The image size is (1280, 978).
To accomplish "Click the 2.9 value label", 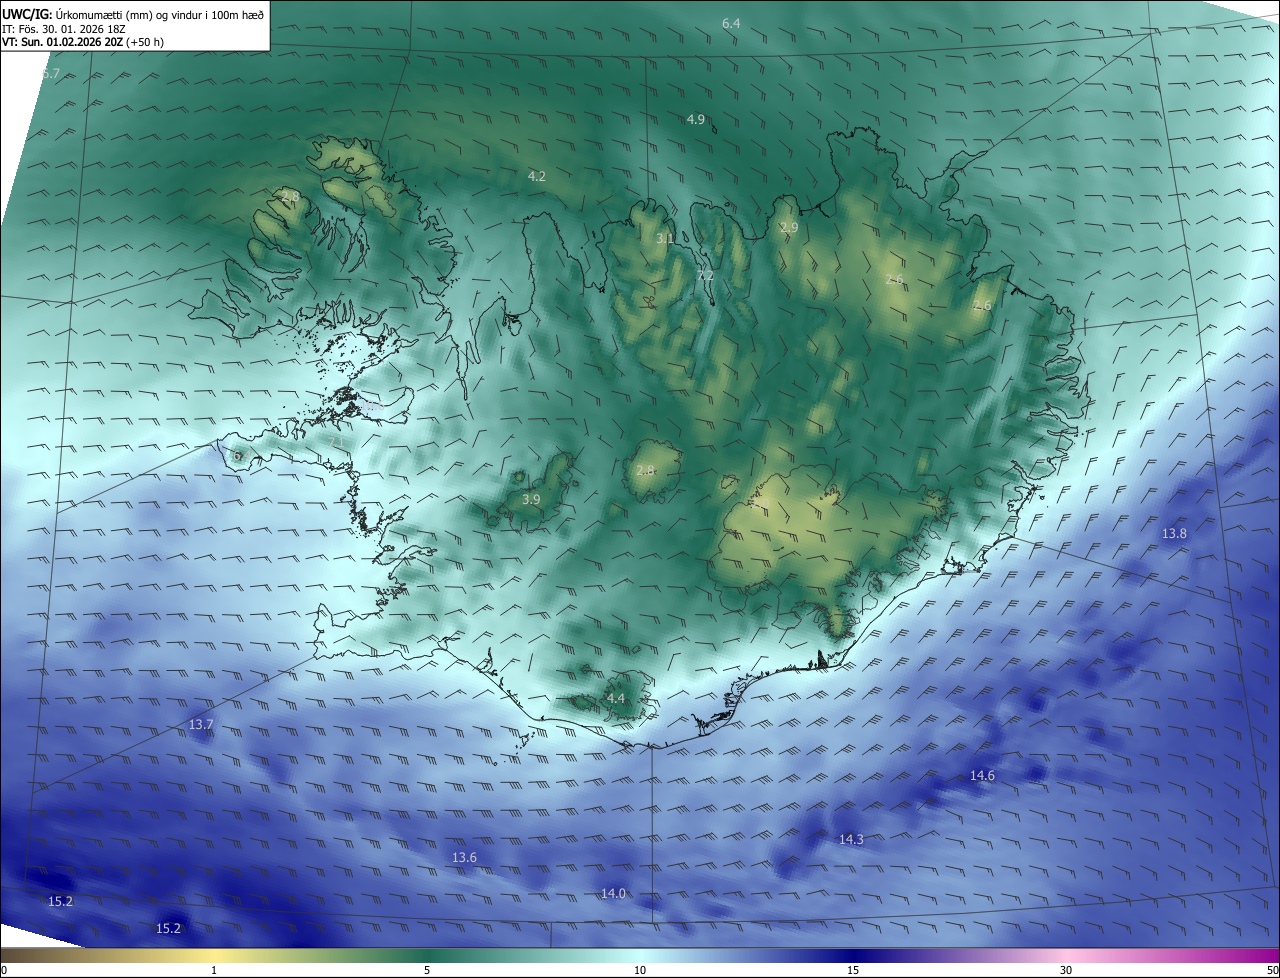I will [x=789, y=228].
